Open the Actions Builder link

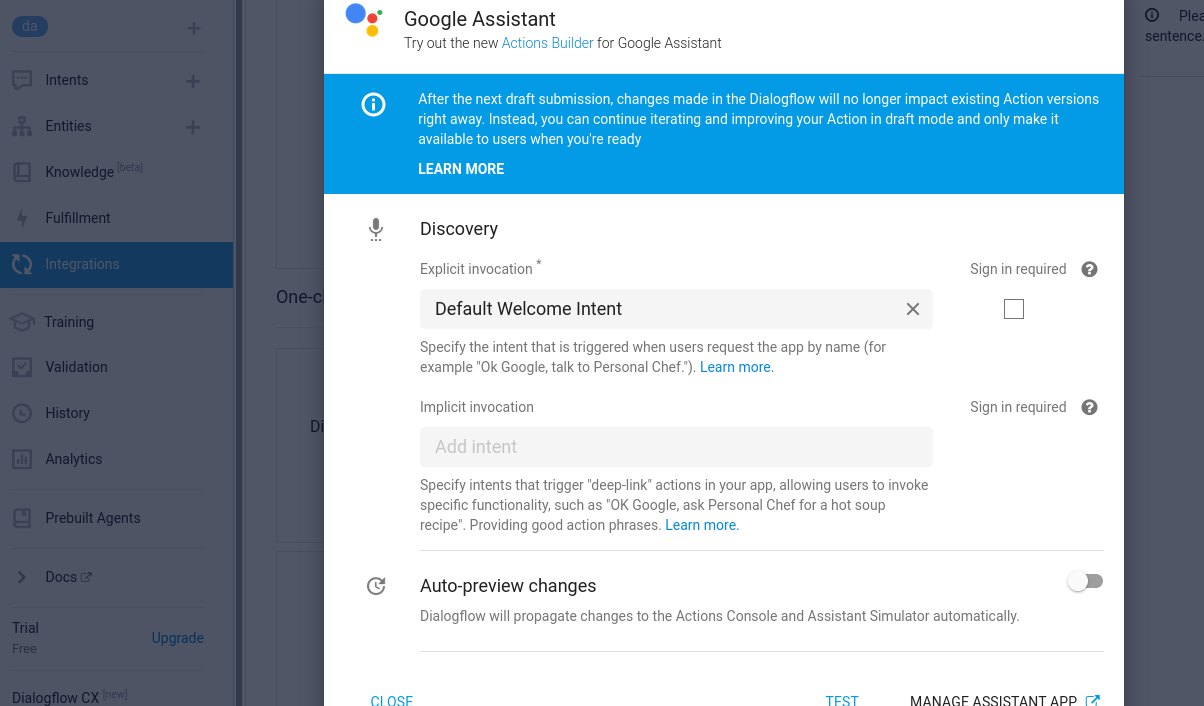547,43
